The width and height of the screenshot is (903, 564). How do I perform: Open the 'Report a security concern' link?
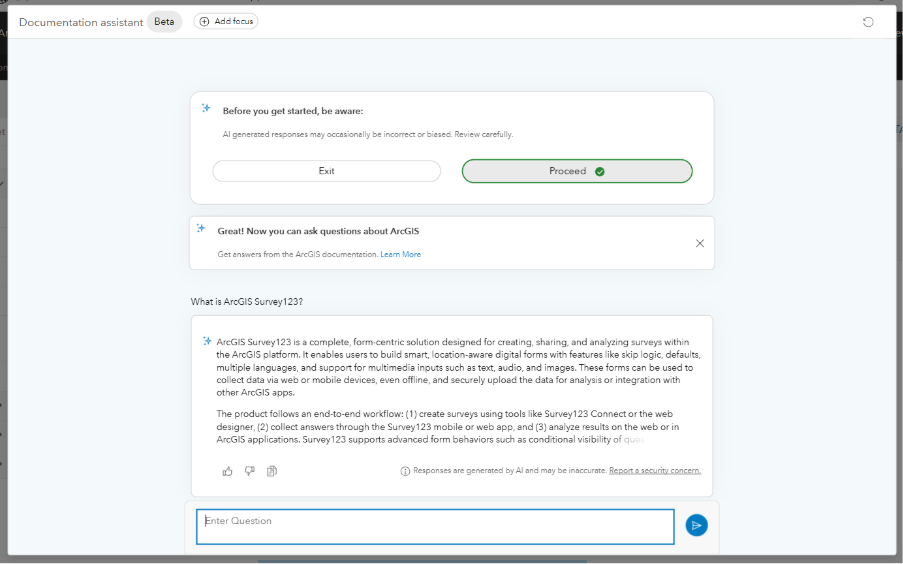tap(654, 471)
